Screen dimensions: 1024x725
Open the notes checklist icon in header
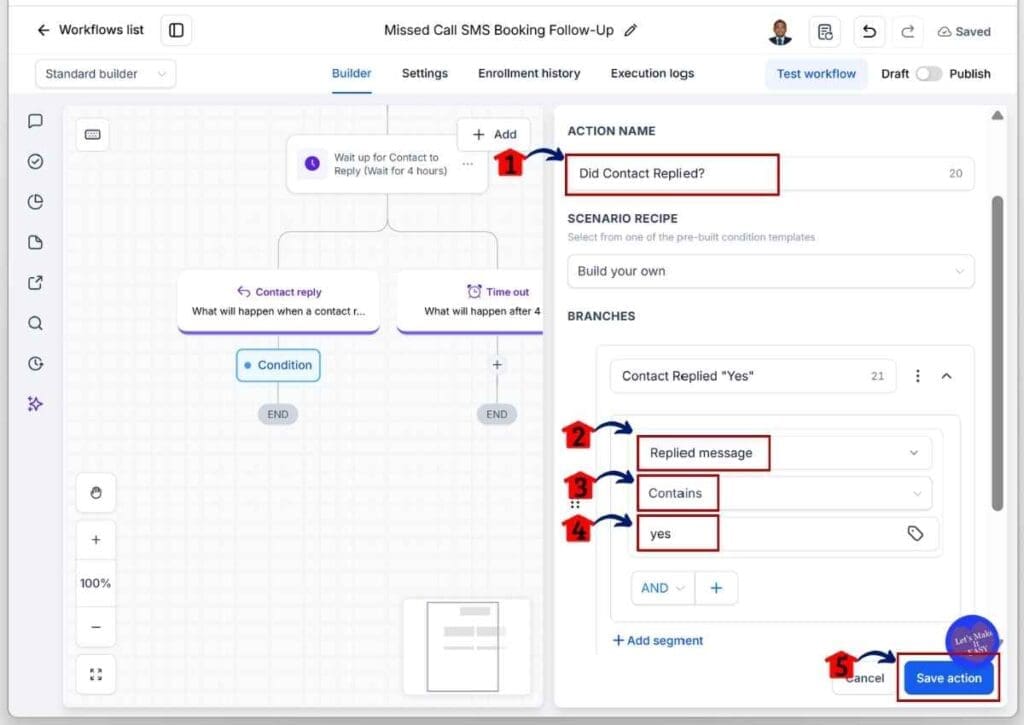(x=825, y=31)
